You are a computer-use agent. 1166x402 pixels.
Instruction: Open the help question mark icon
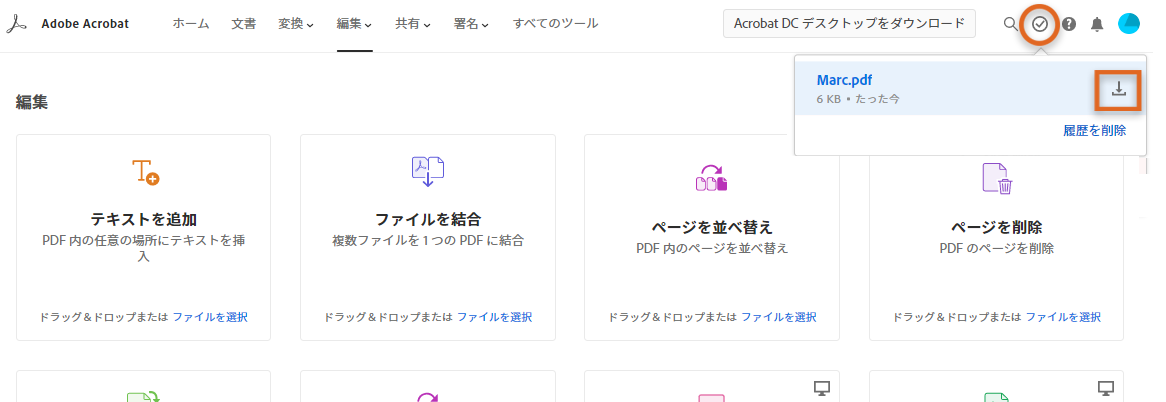pyautogui.click(x=1069, y=25)
